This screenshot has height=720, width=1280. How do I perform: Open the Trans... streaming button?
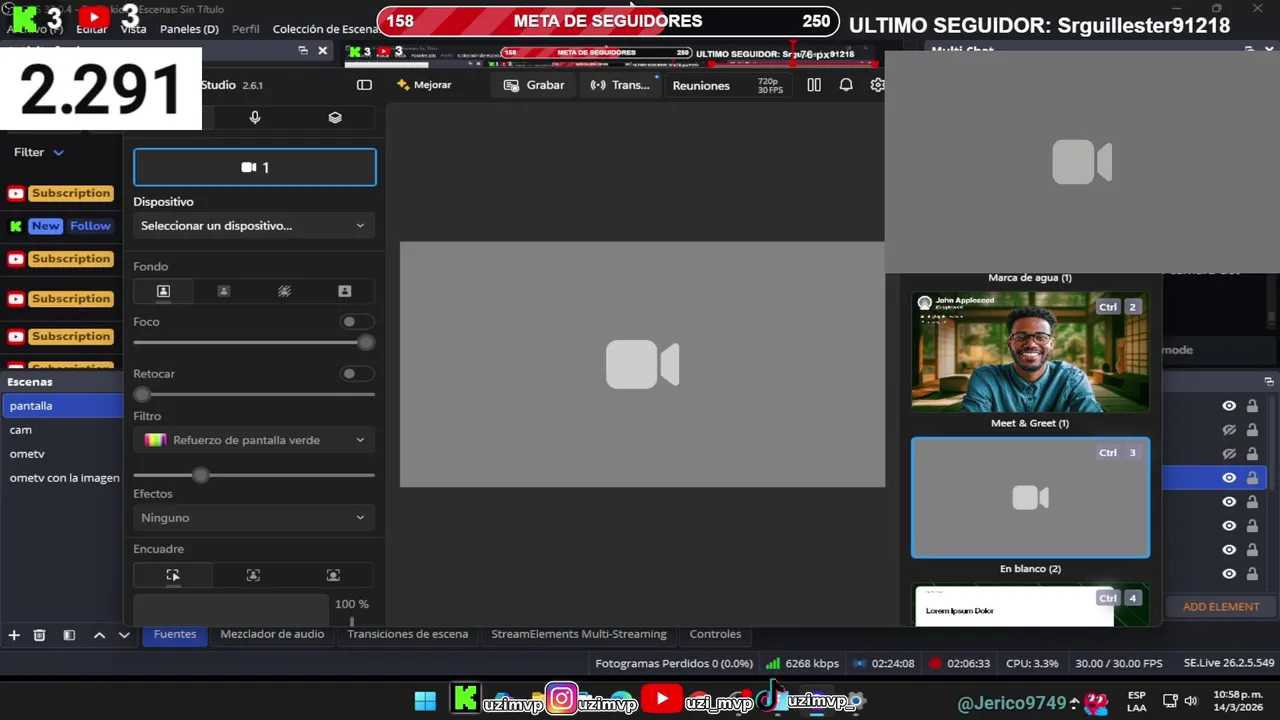coord(620,85)
